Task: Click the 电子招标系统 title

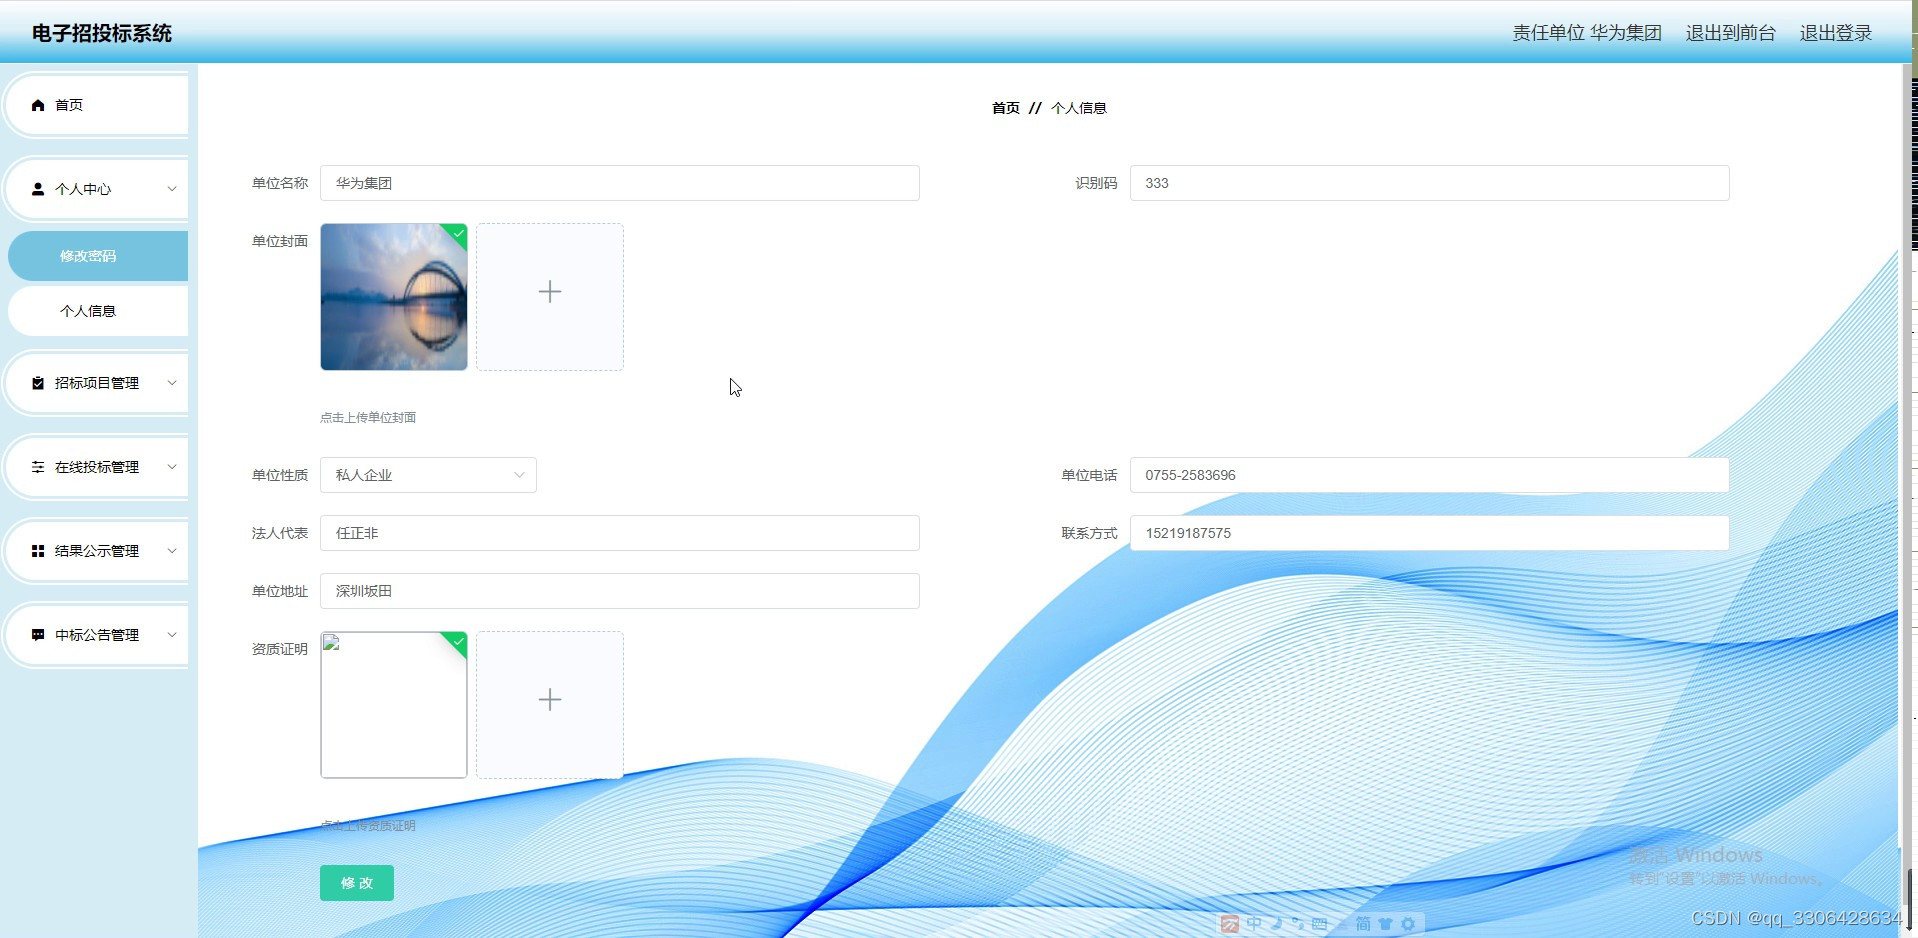Action: [102, 33]
